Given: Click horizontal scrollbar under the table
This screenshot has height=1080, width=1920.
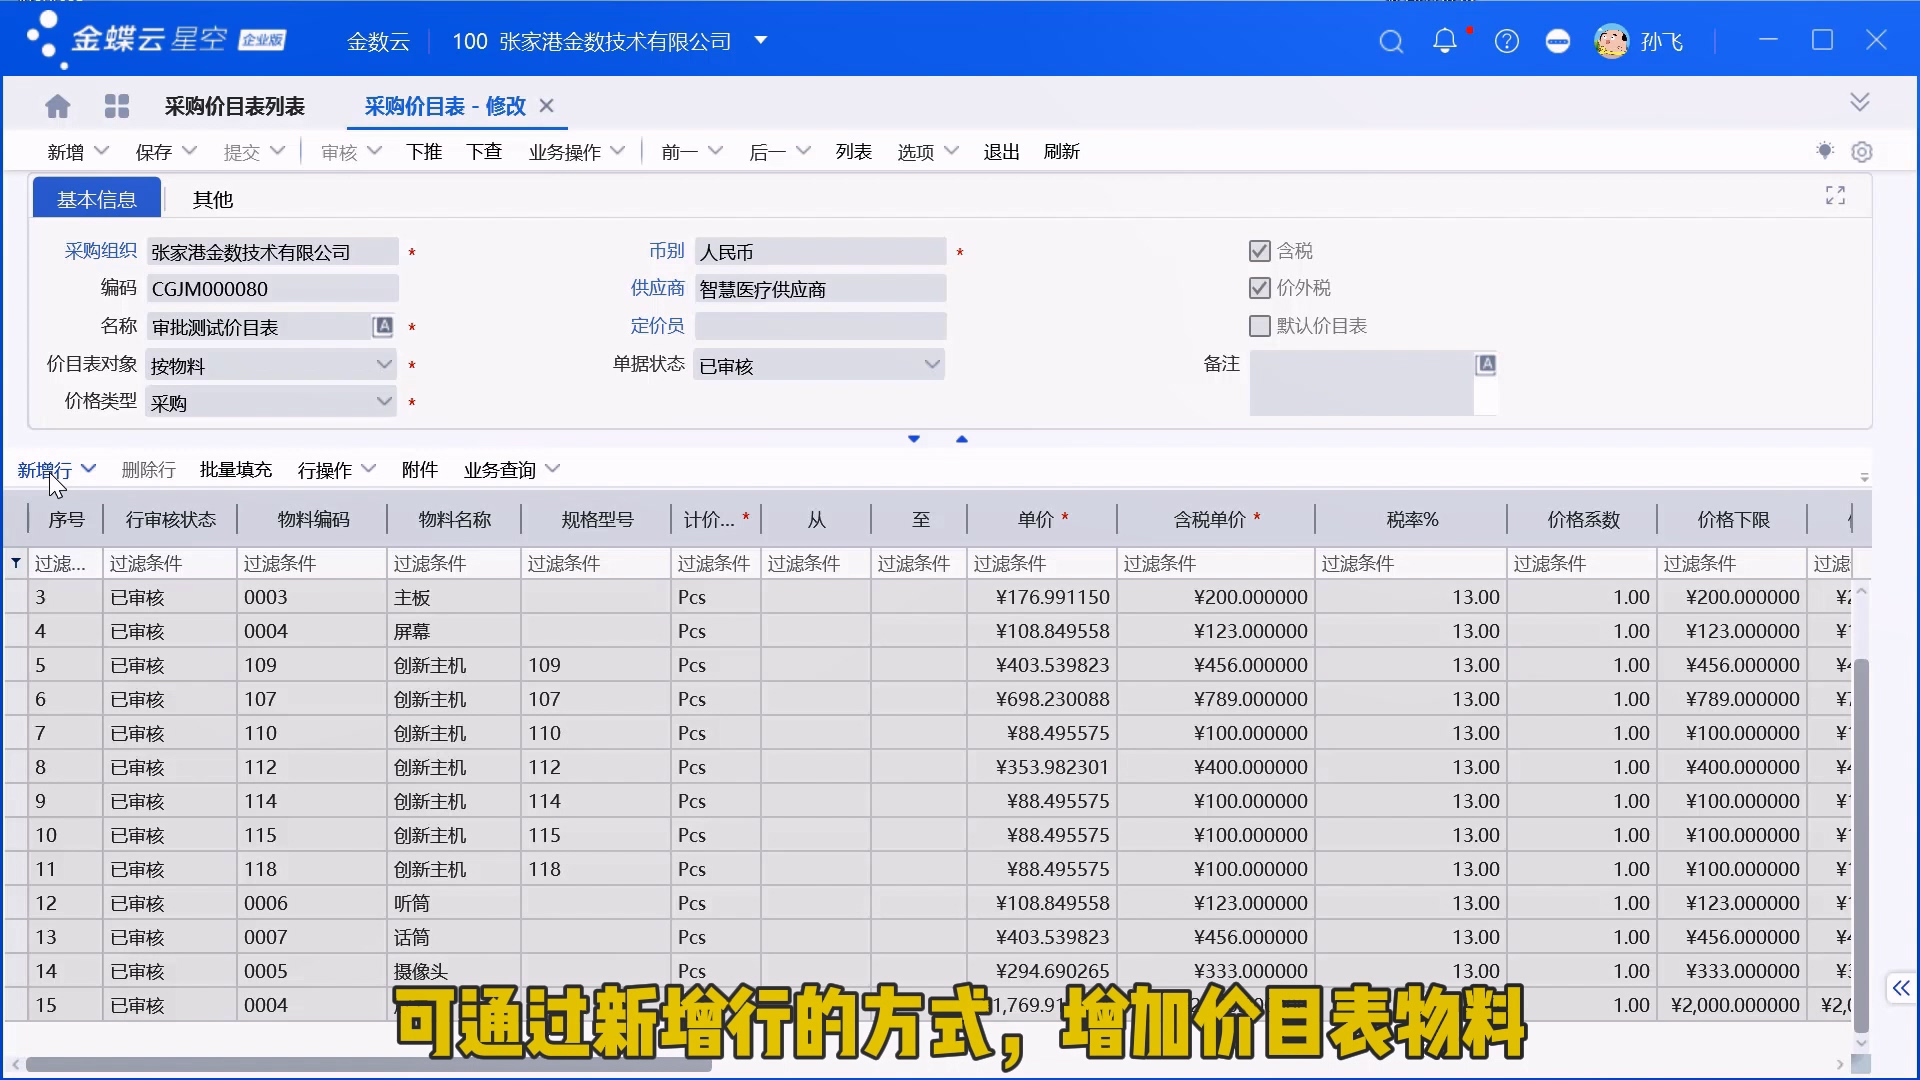Looking at the screenshot, I should [368, 1065].
